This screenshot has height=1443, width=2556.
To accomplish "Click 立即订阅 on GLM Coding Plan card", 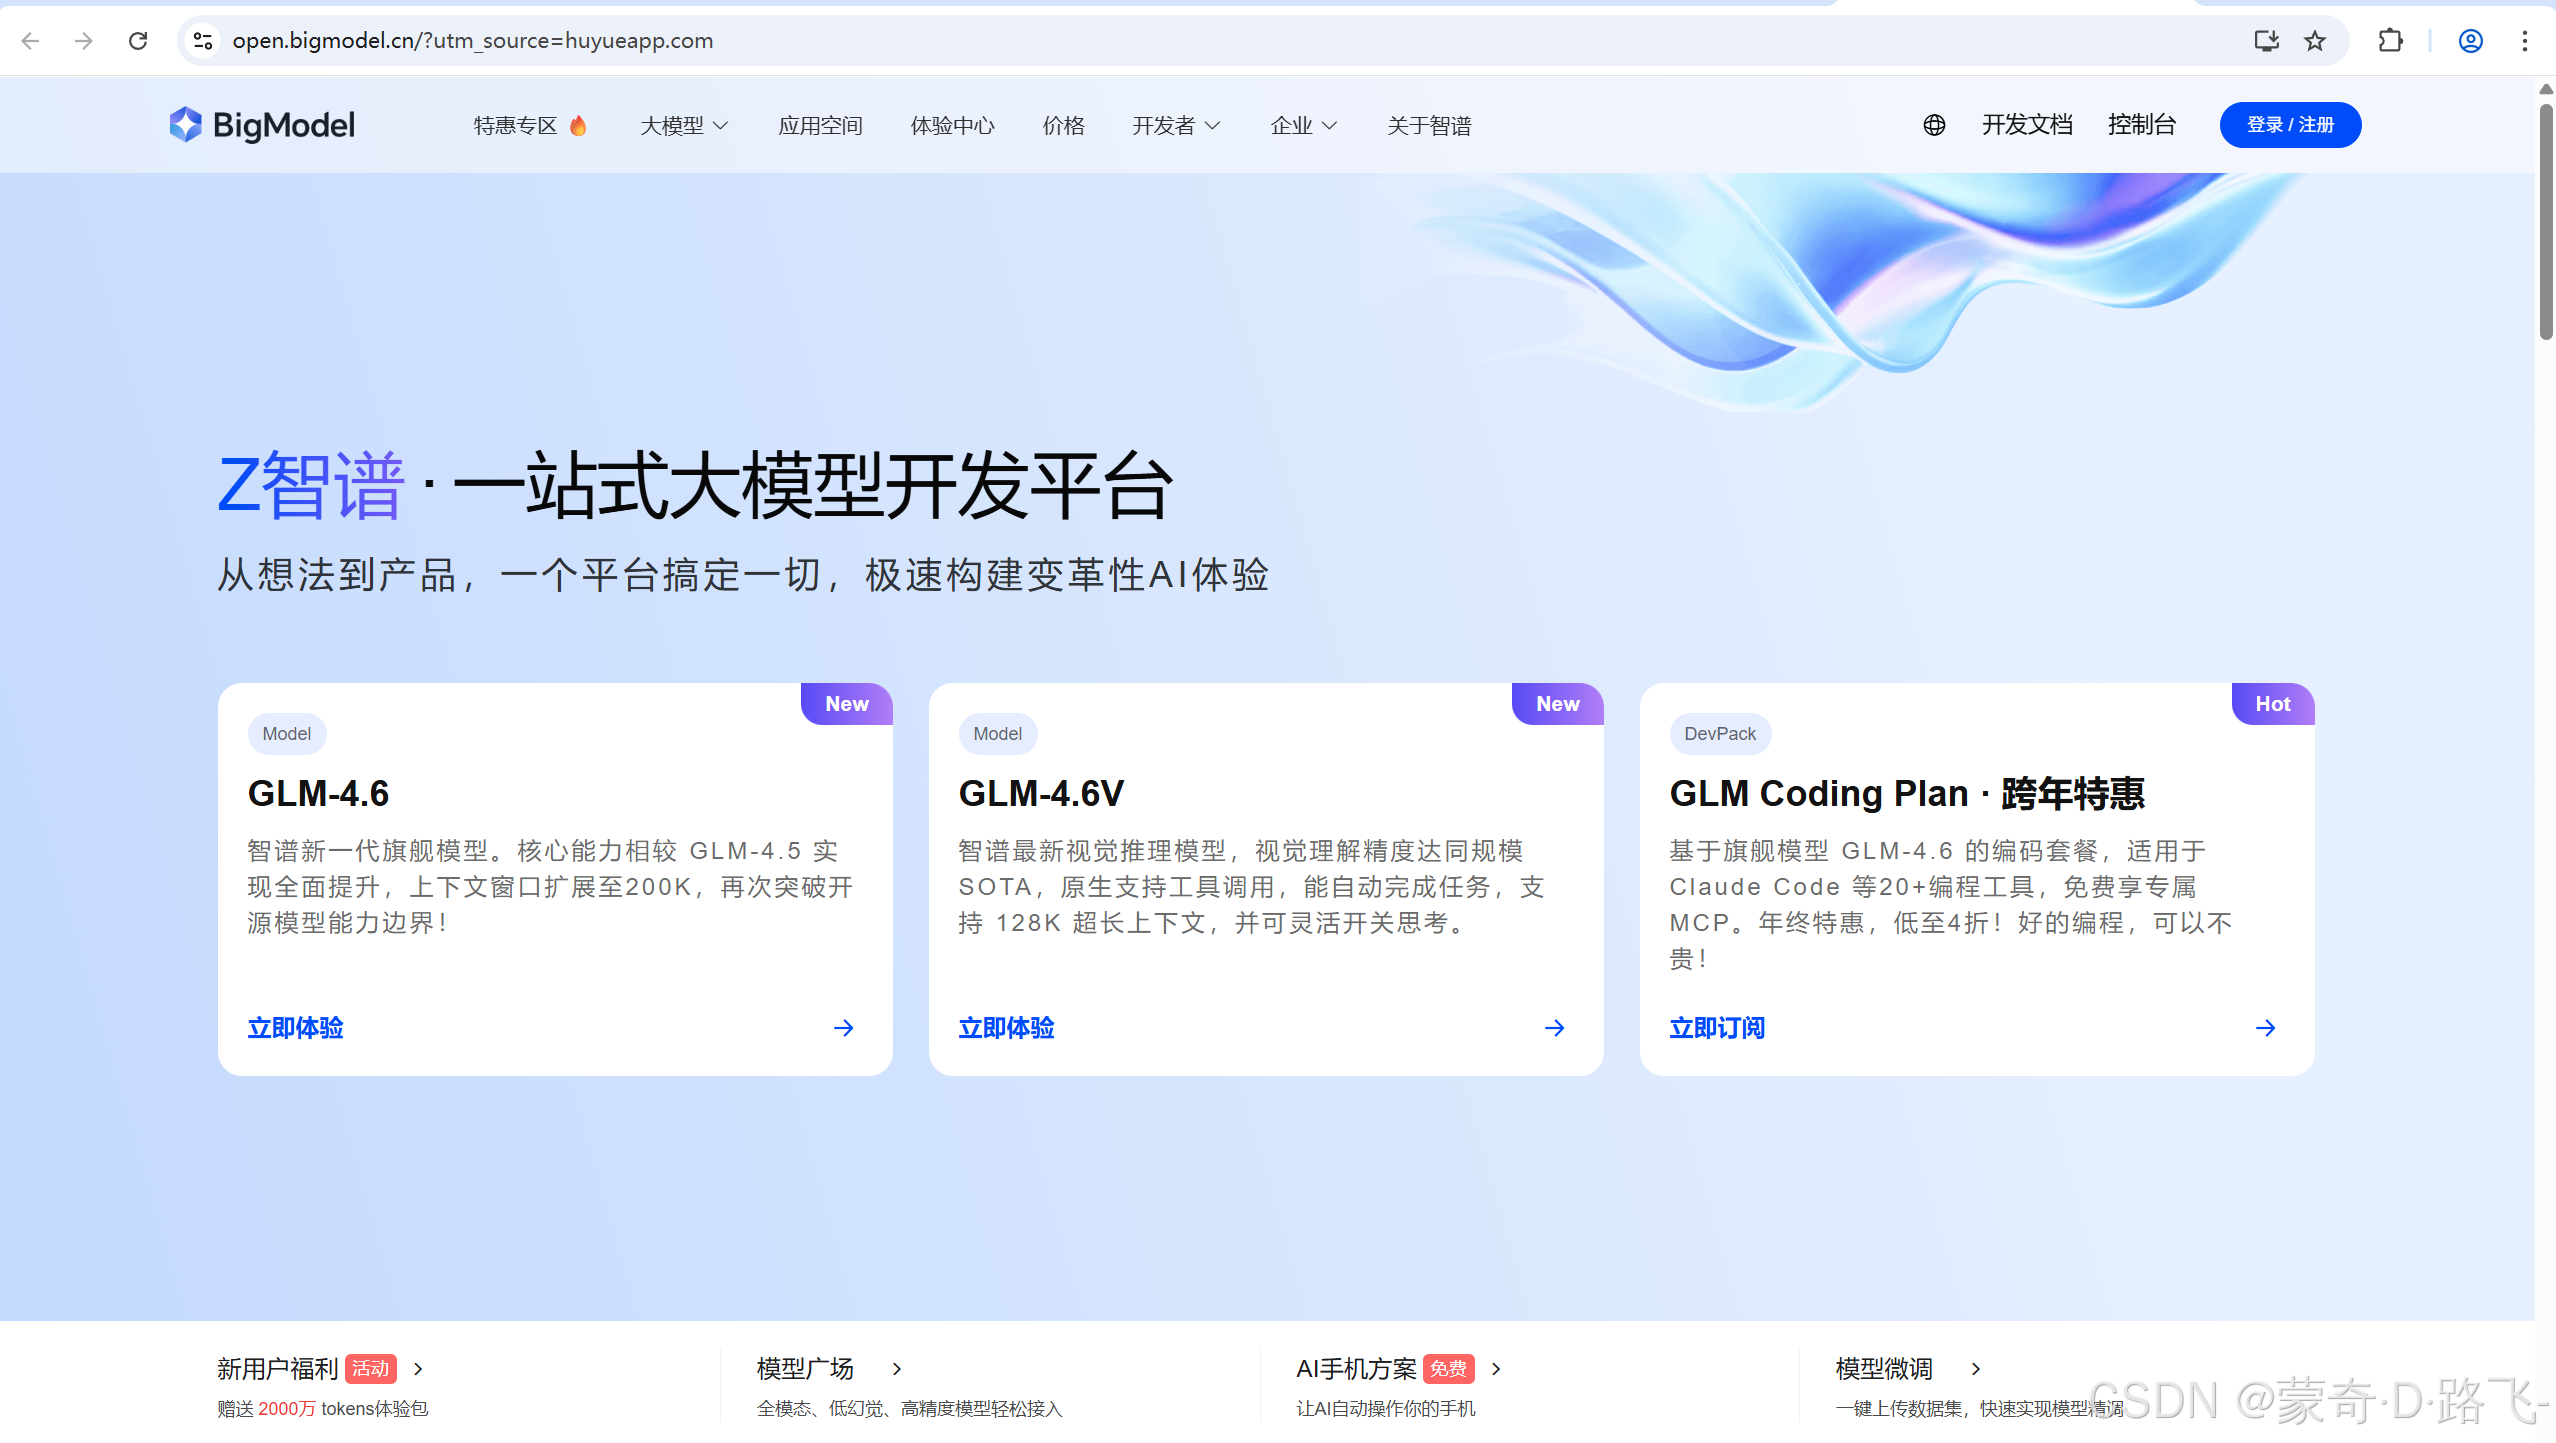I will tap(1717, 1028).
